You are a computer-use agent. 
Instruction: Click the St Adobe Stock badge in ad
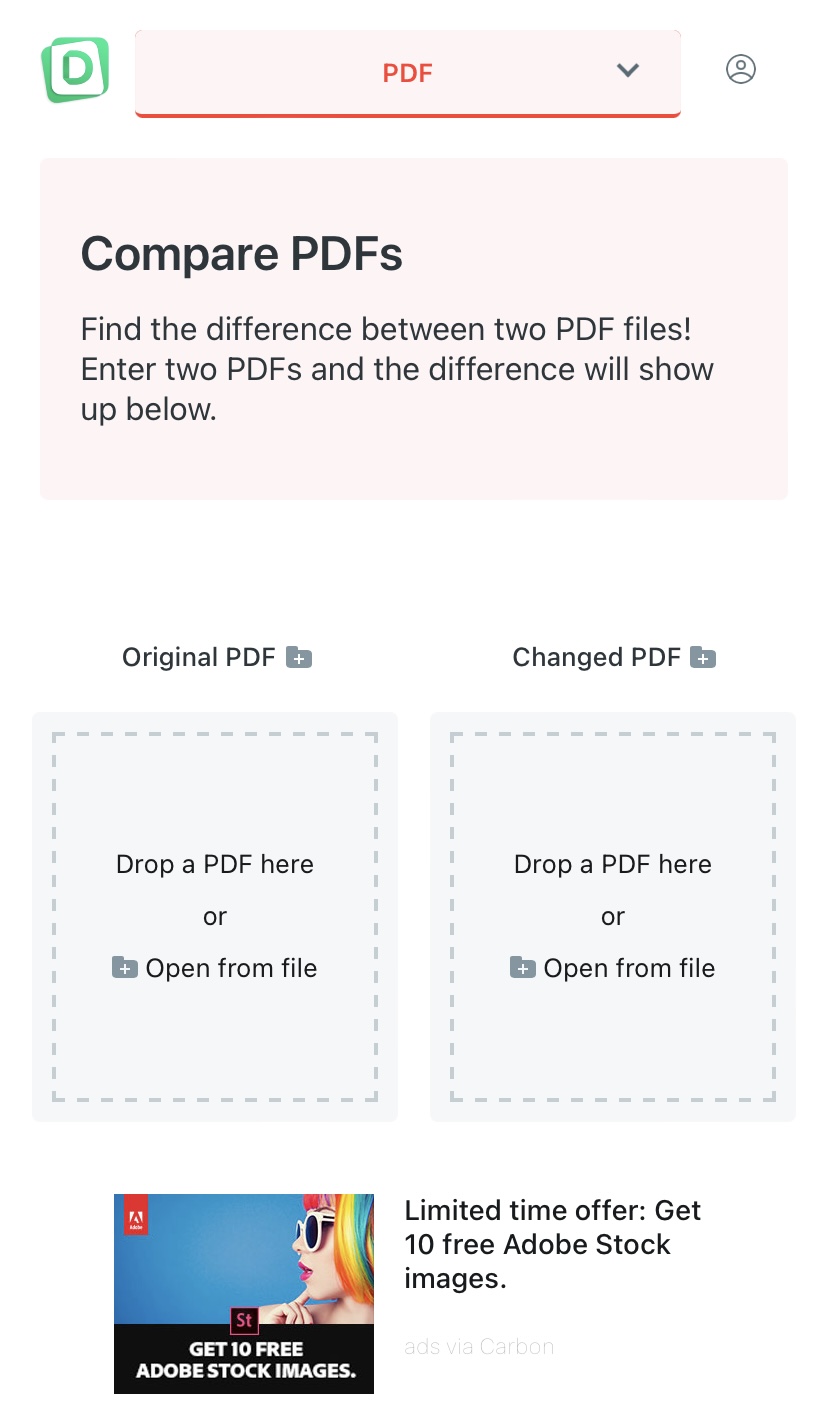pyautogui.click(x=244, y=1320)
